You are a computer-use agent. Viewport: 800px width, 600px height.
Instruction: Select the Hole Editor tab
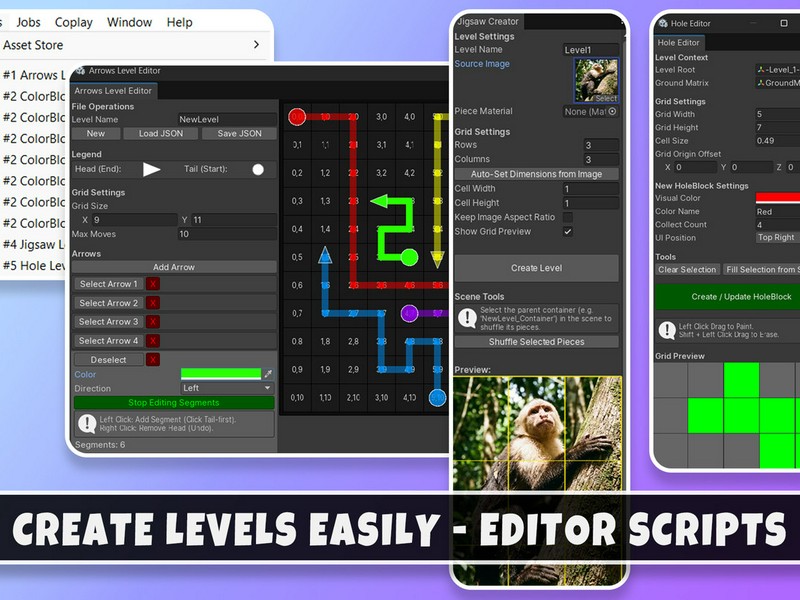679,43
